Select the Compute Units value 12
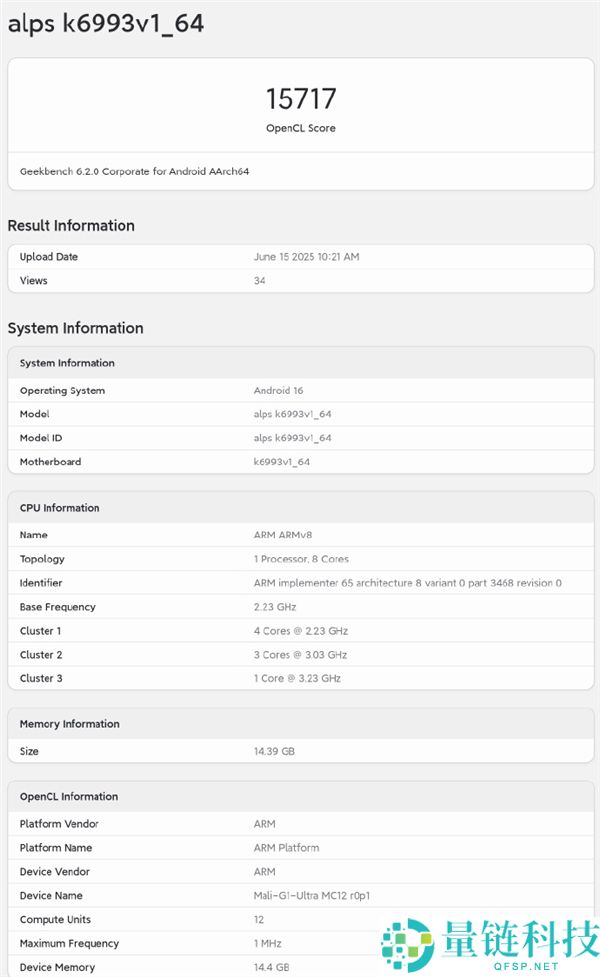This screenshot has height=977, width=600. (259, 920)
